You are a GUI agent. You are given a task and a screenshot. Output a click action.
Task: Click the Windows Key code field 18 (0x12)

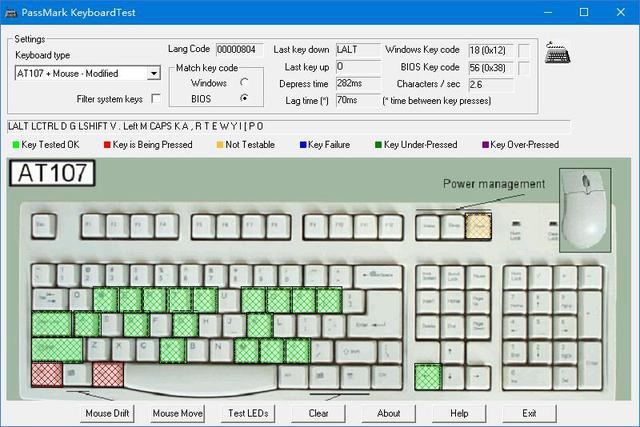click(491, 51)
